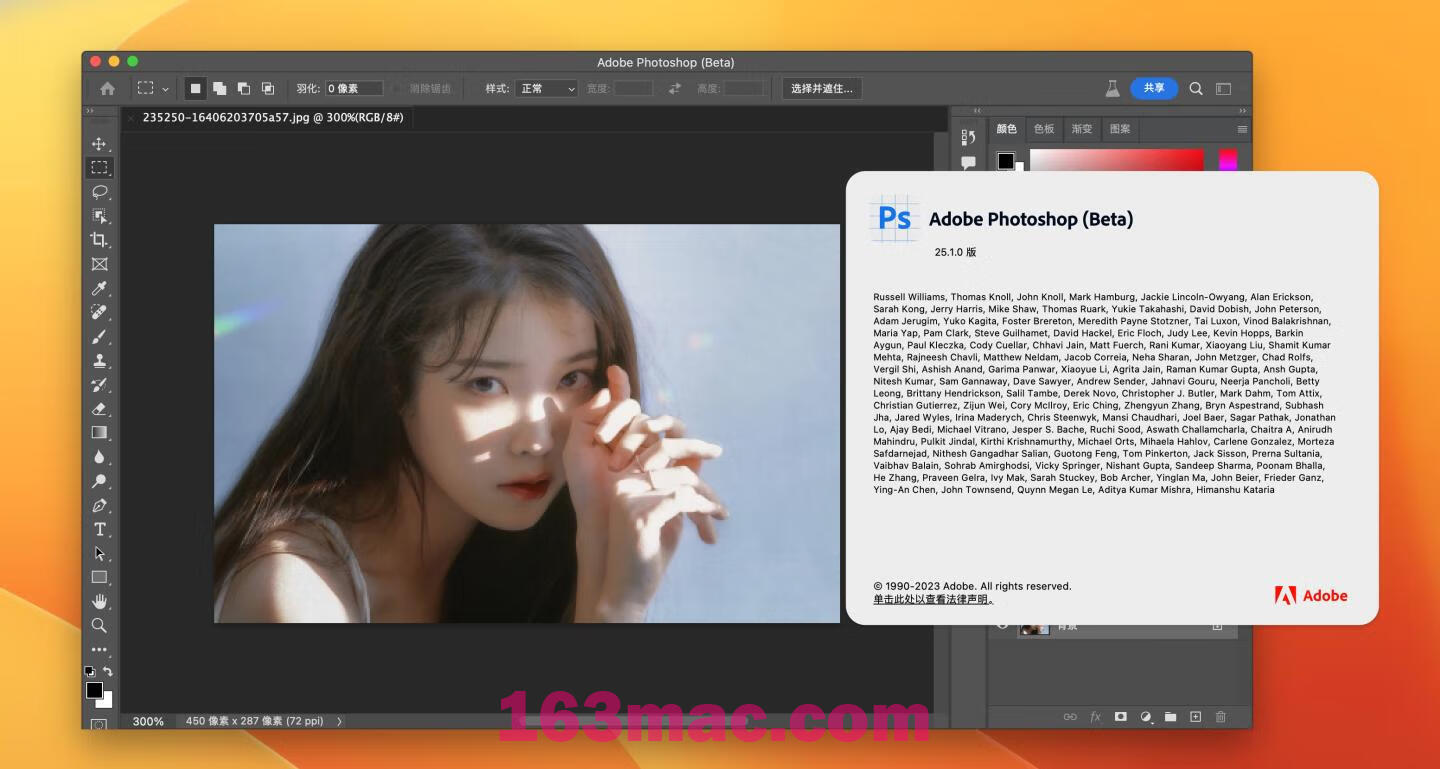Select the Crop tool
The width and height of the screenshot is (1440, 769).
(x=99, y=240)
